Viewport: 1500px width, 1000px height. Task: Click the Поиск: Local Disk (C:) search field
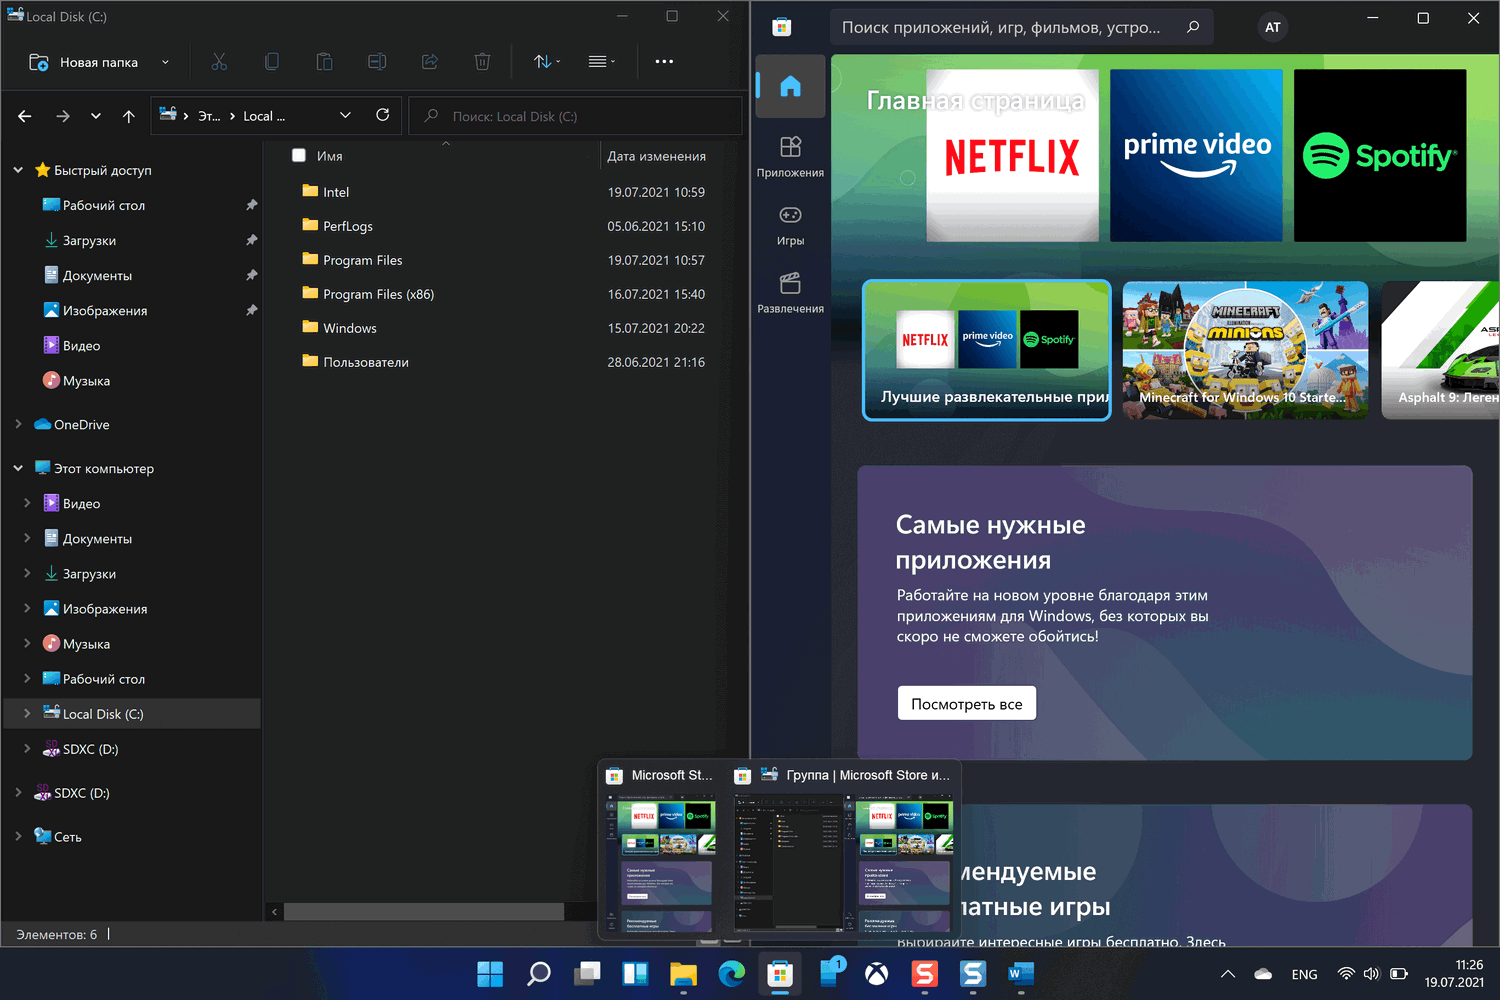(x=576, y=116)
